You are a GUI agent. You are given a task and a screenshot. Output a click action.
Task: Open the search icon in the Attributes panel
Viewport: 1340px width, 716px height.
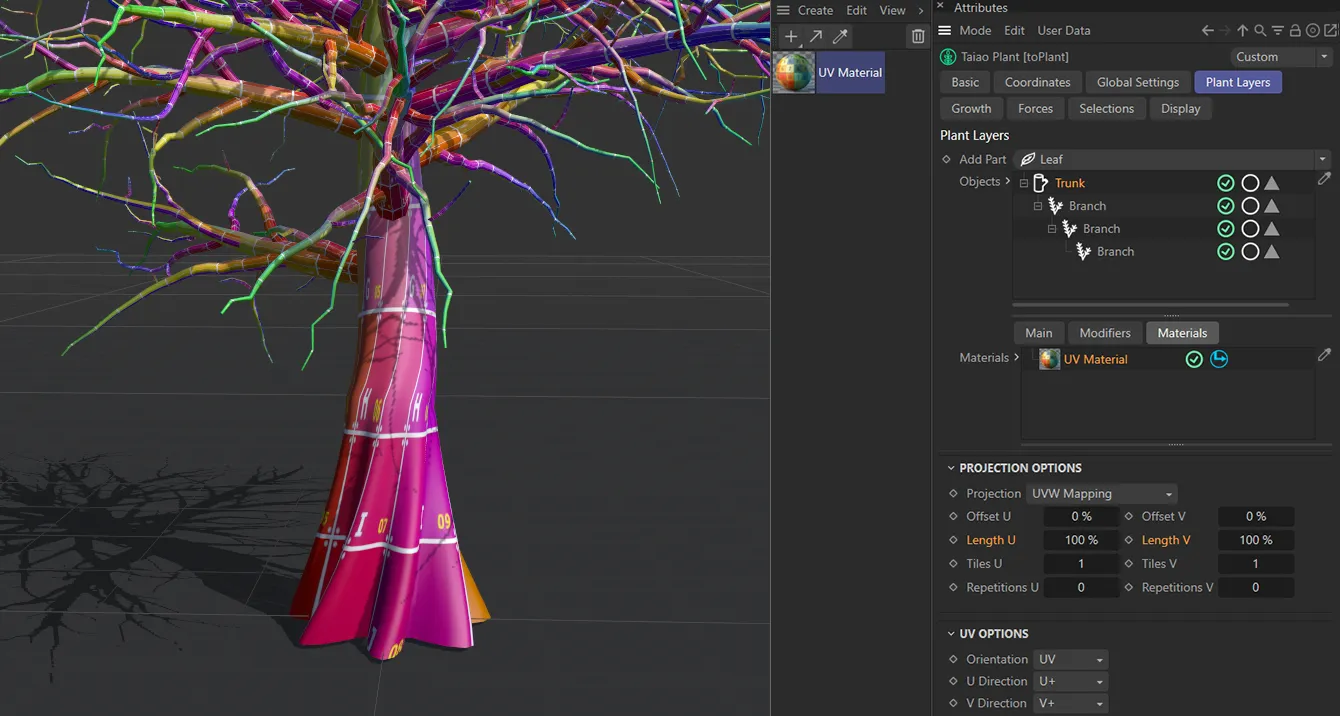point(1259,30)
